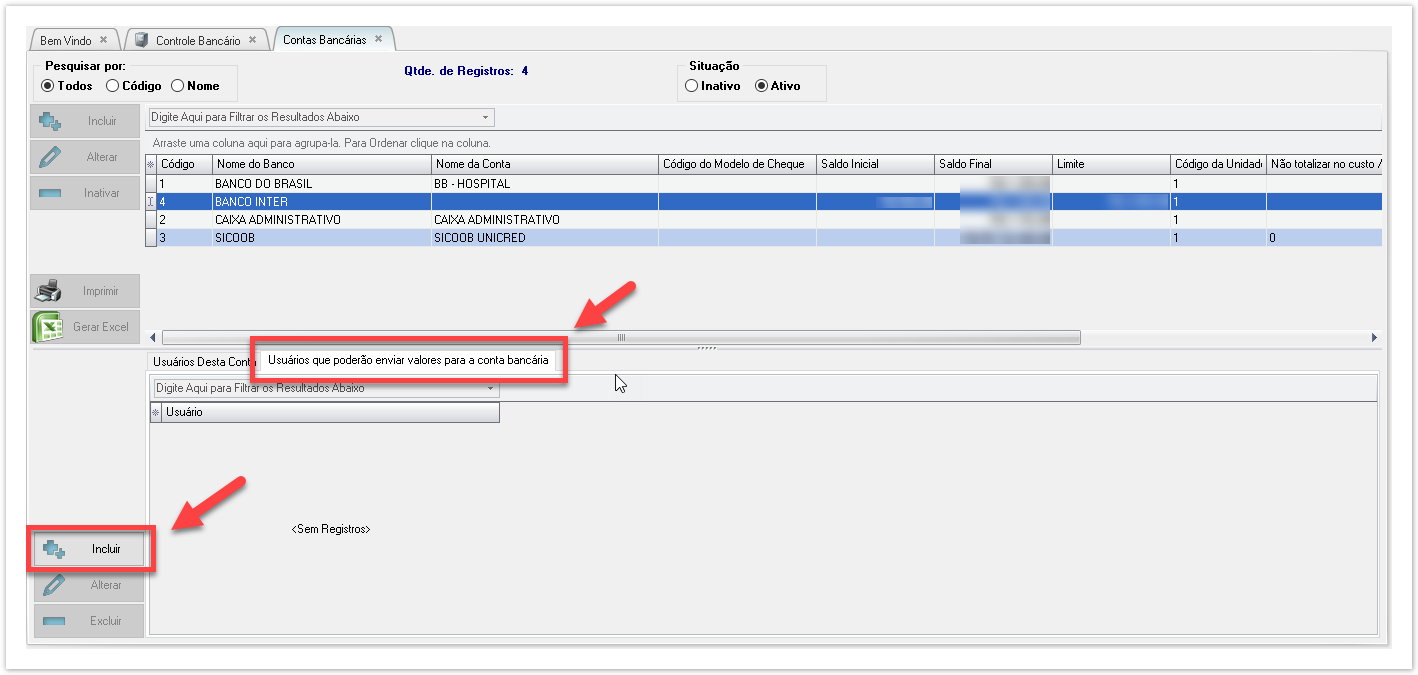Screen dimensions: 1418x675
Task: Select the Nome search radio button
Action: 178,86
